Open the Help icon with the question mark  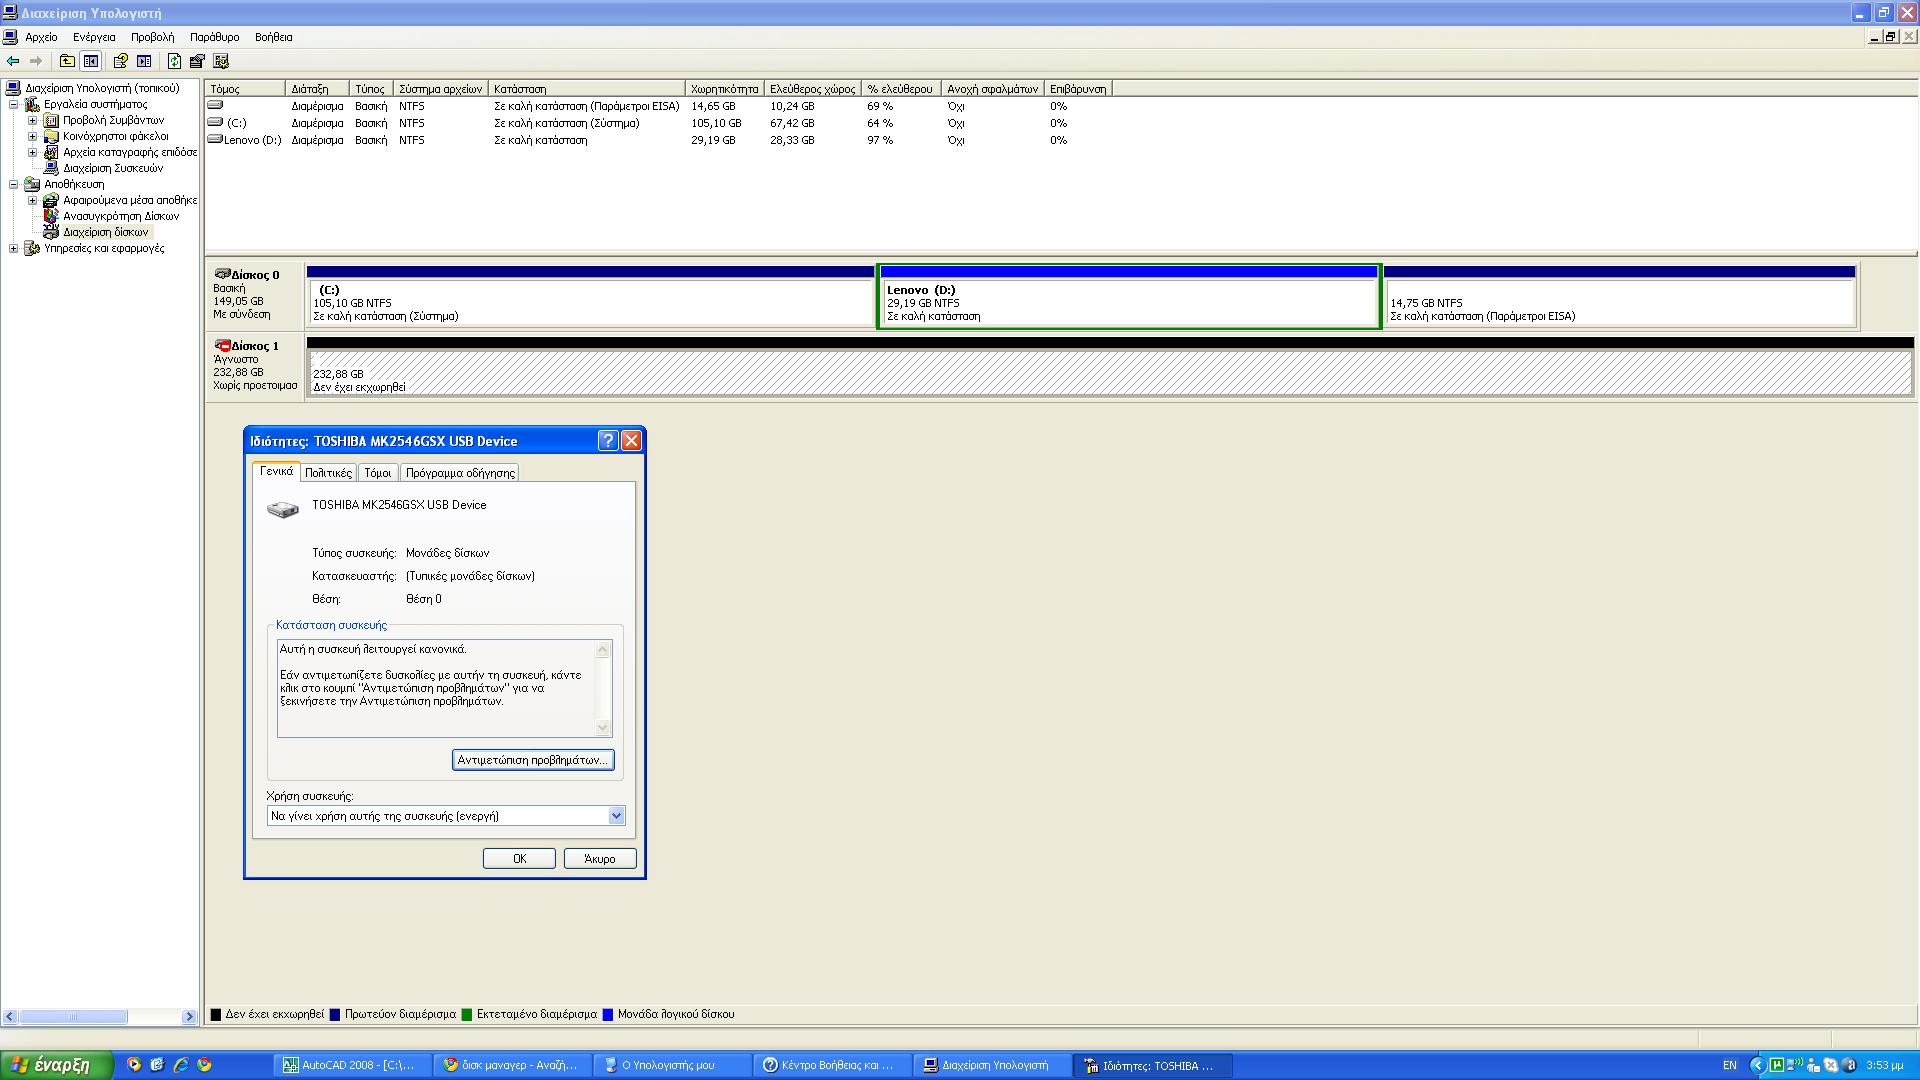pyautogui.click(x=121, y=61)
